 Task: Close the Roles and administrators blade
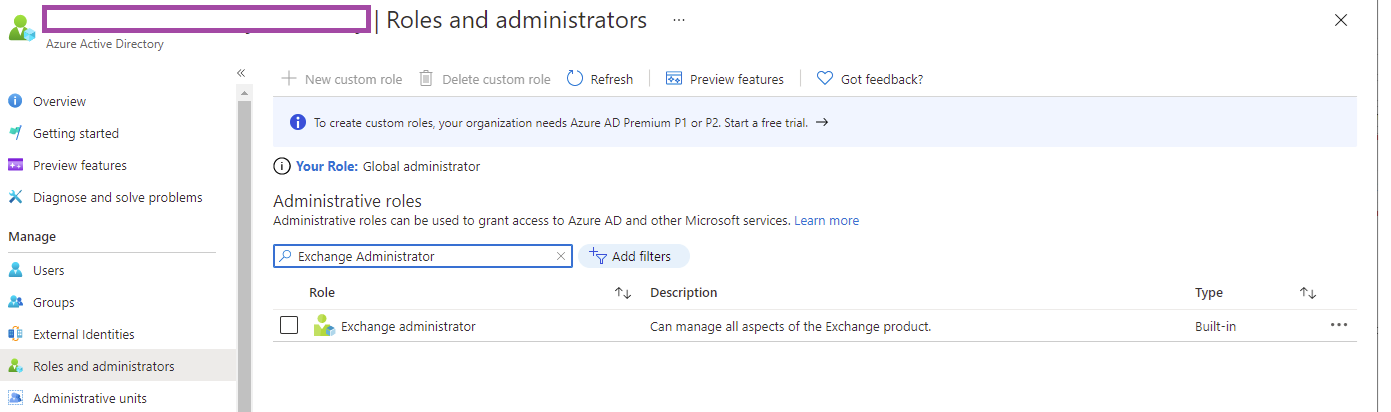(1341, 20)
